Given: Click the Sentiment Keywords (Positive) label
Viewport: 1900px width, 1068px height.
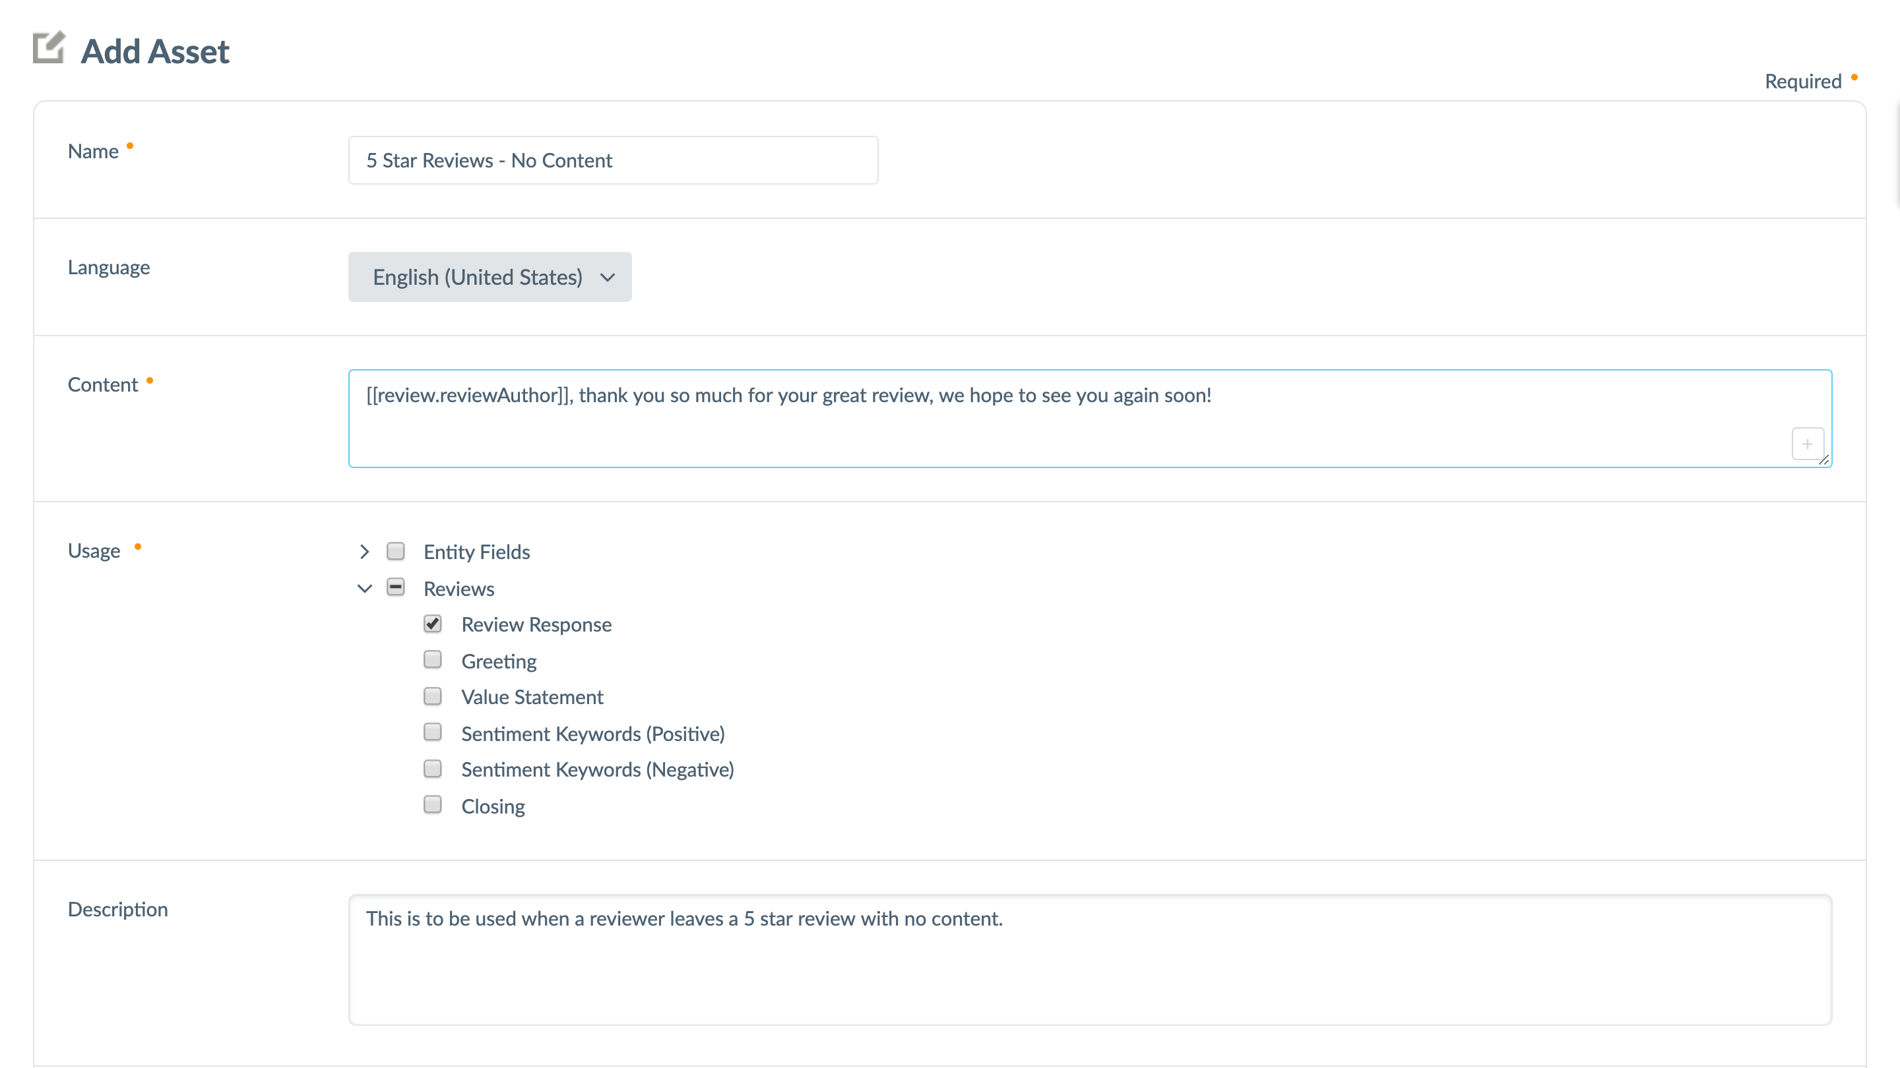Looking at the screenshot, I should click(593, 734).
